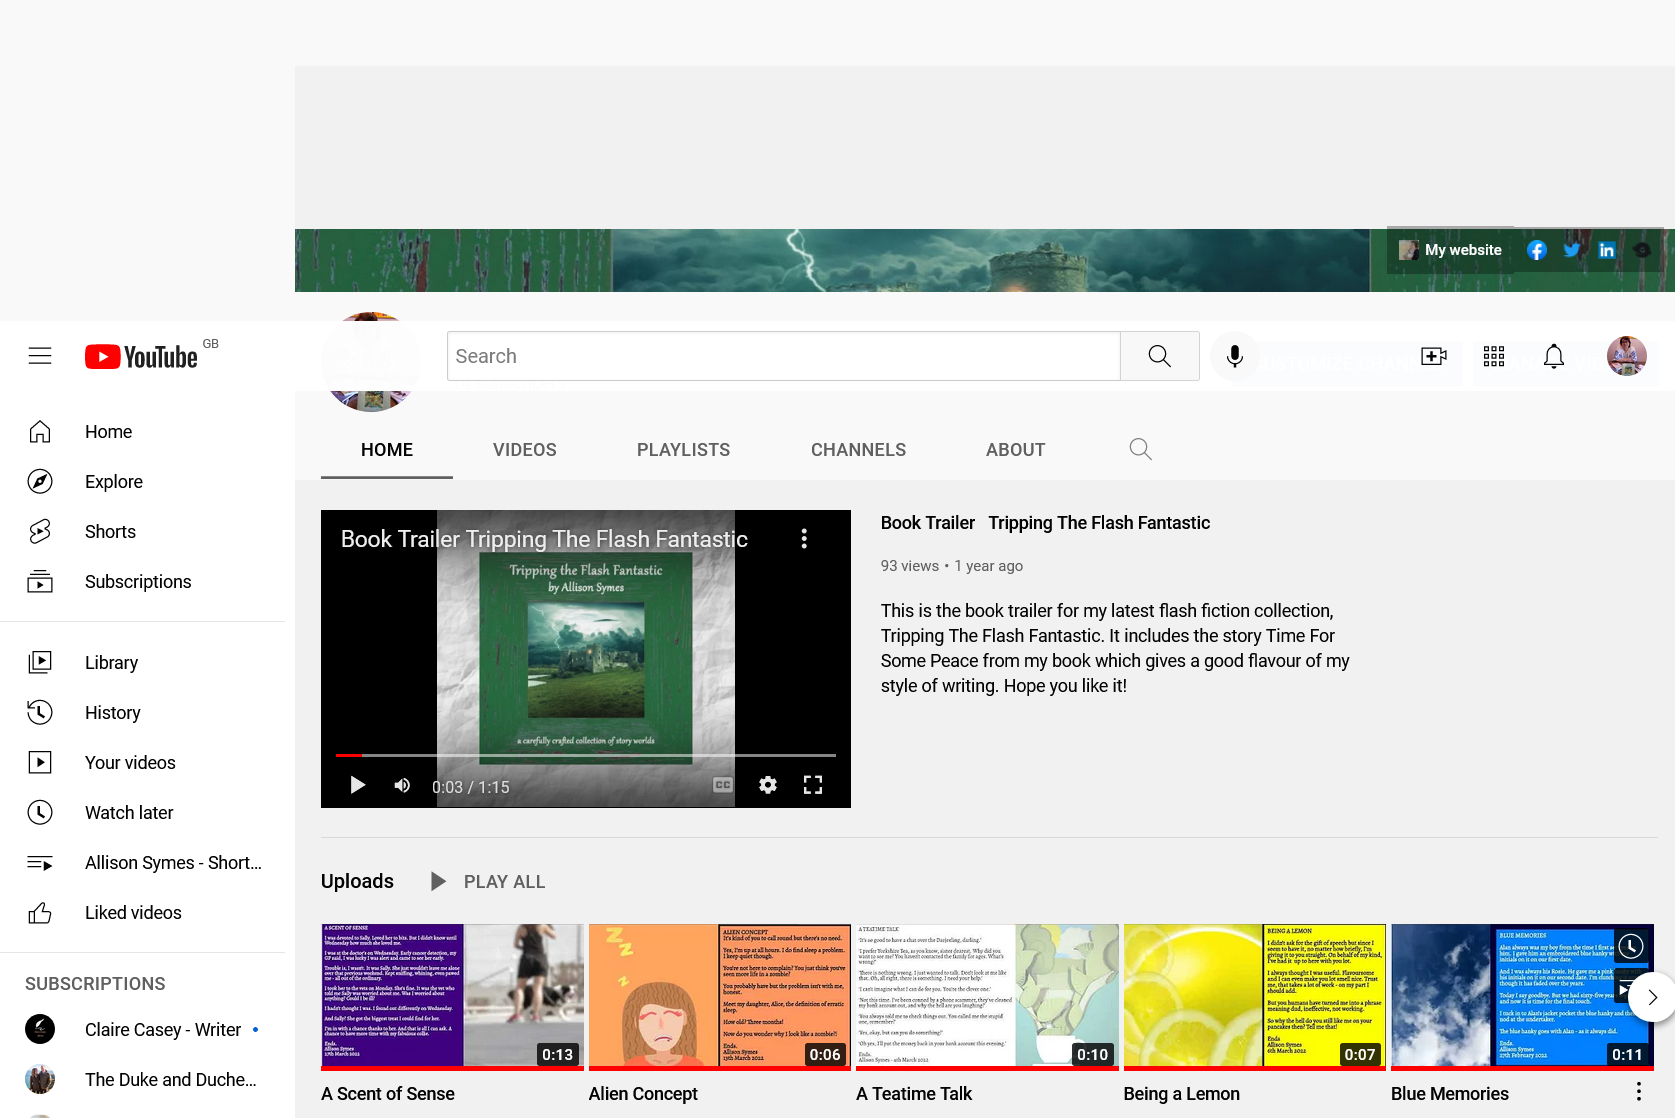Seek using the video progress bar
1675x1118 pixels.
click(x=586, y=755)
